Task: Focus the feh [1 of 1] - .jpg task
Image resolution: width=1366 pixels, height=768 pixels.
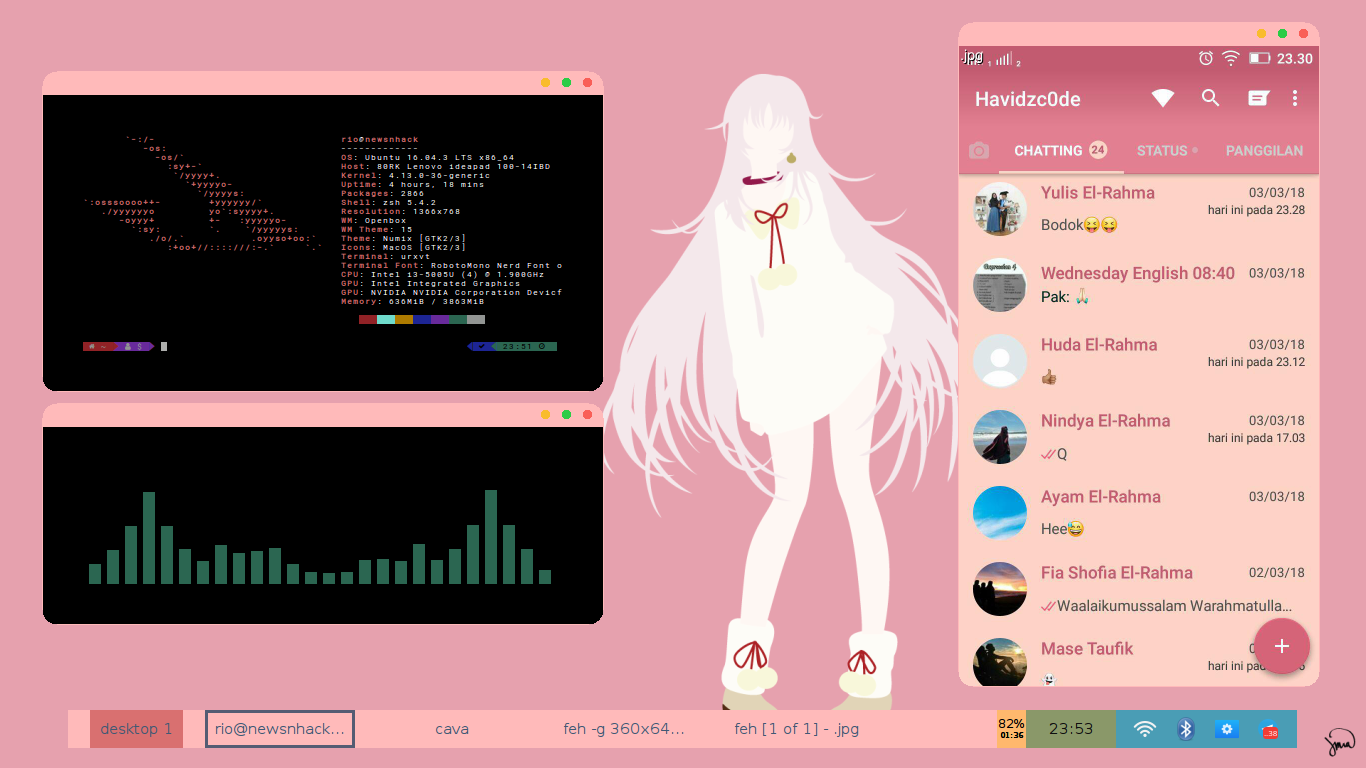Action: pyautogui.click(x=796, y=729)
